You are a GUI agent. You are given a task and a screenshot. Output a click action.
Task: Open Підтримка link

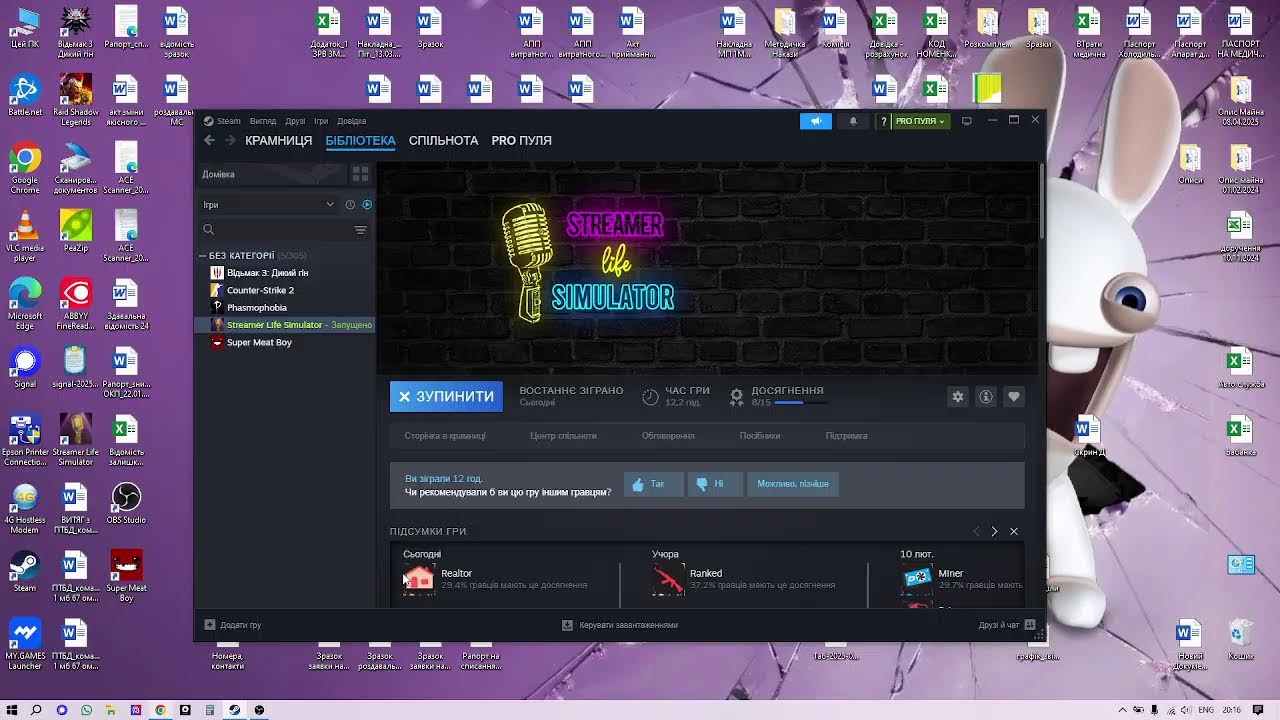pyautogui.click(x=846, y=436)
